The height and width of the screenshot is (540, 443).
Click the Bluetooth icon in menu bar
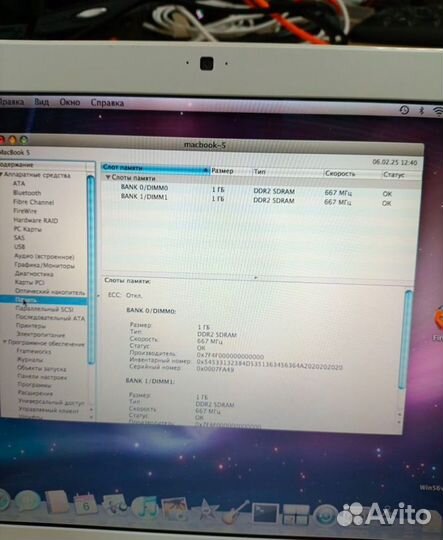(421, 111)
